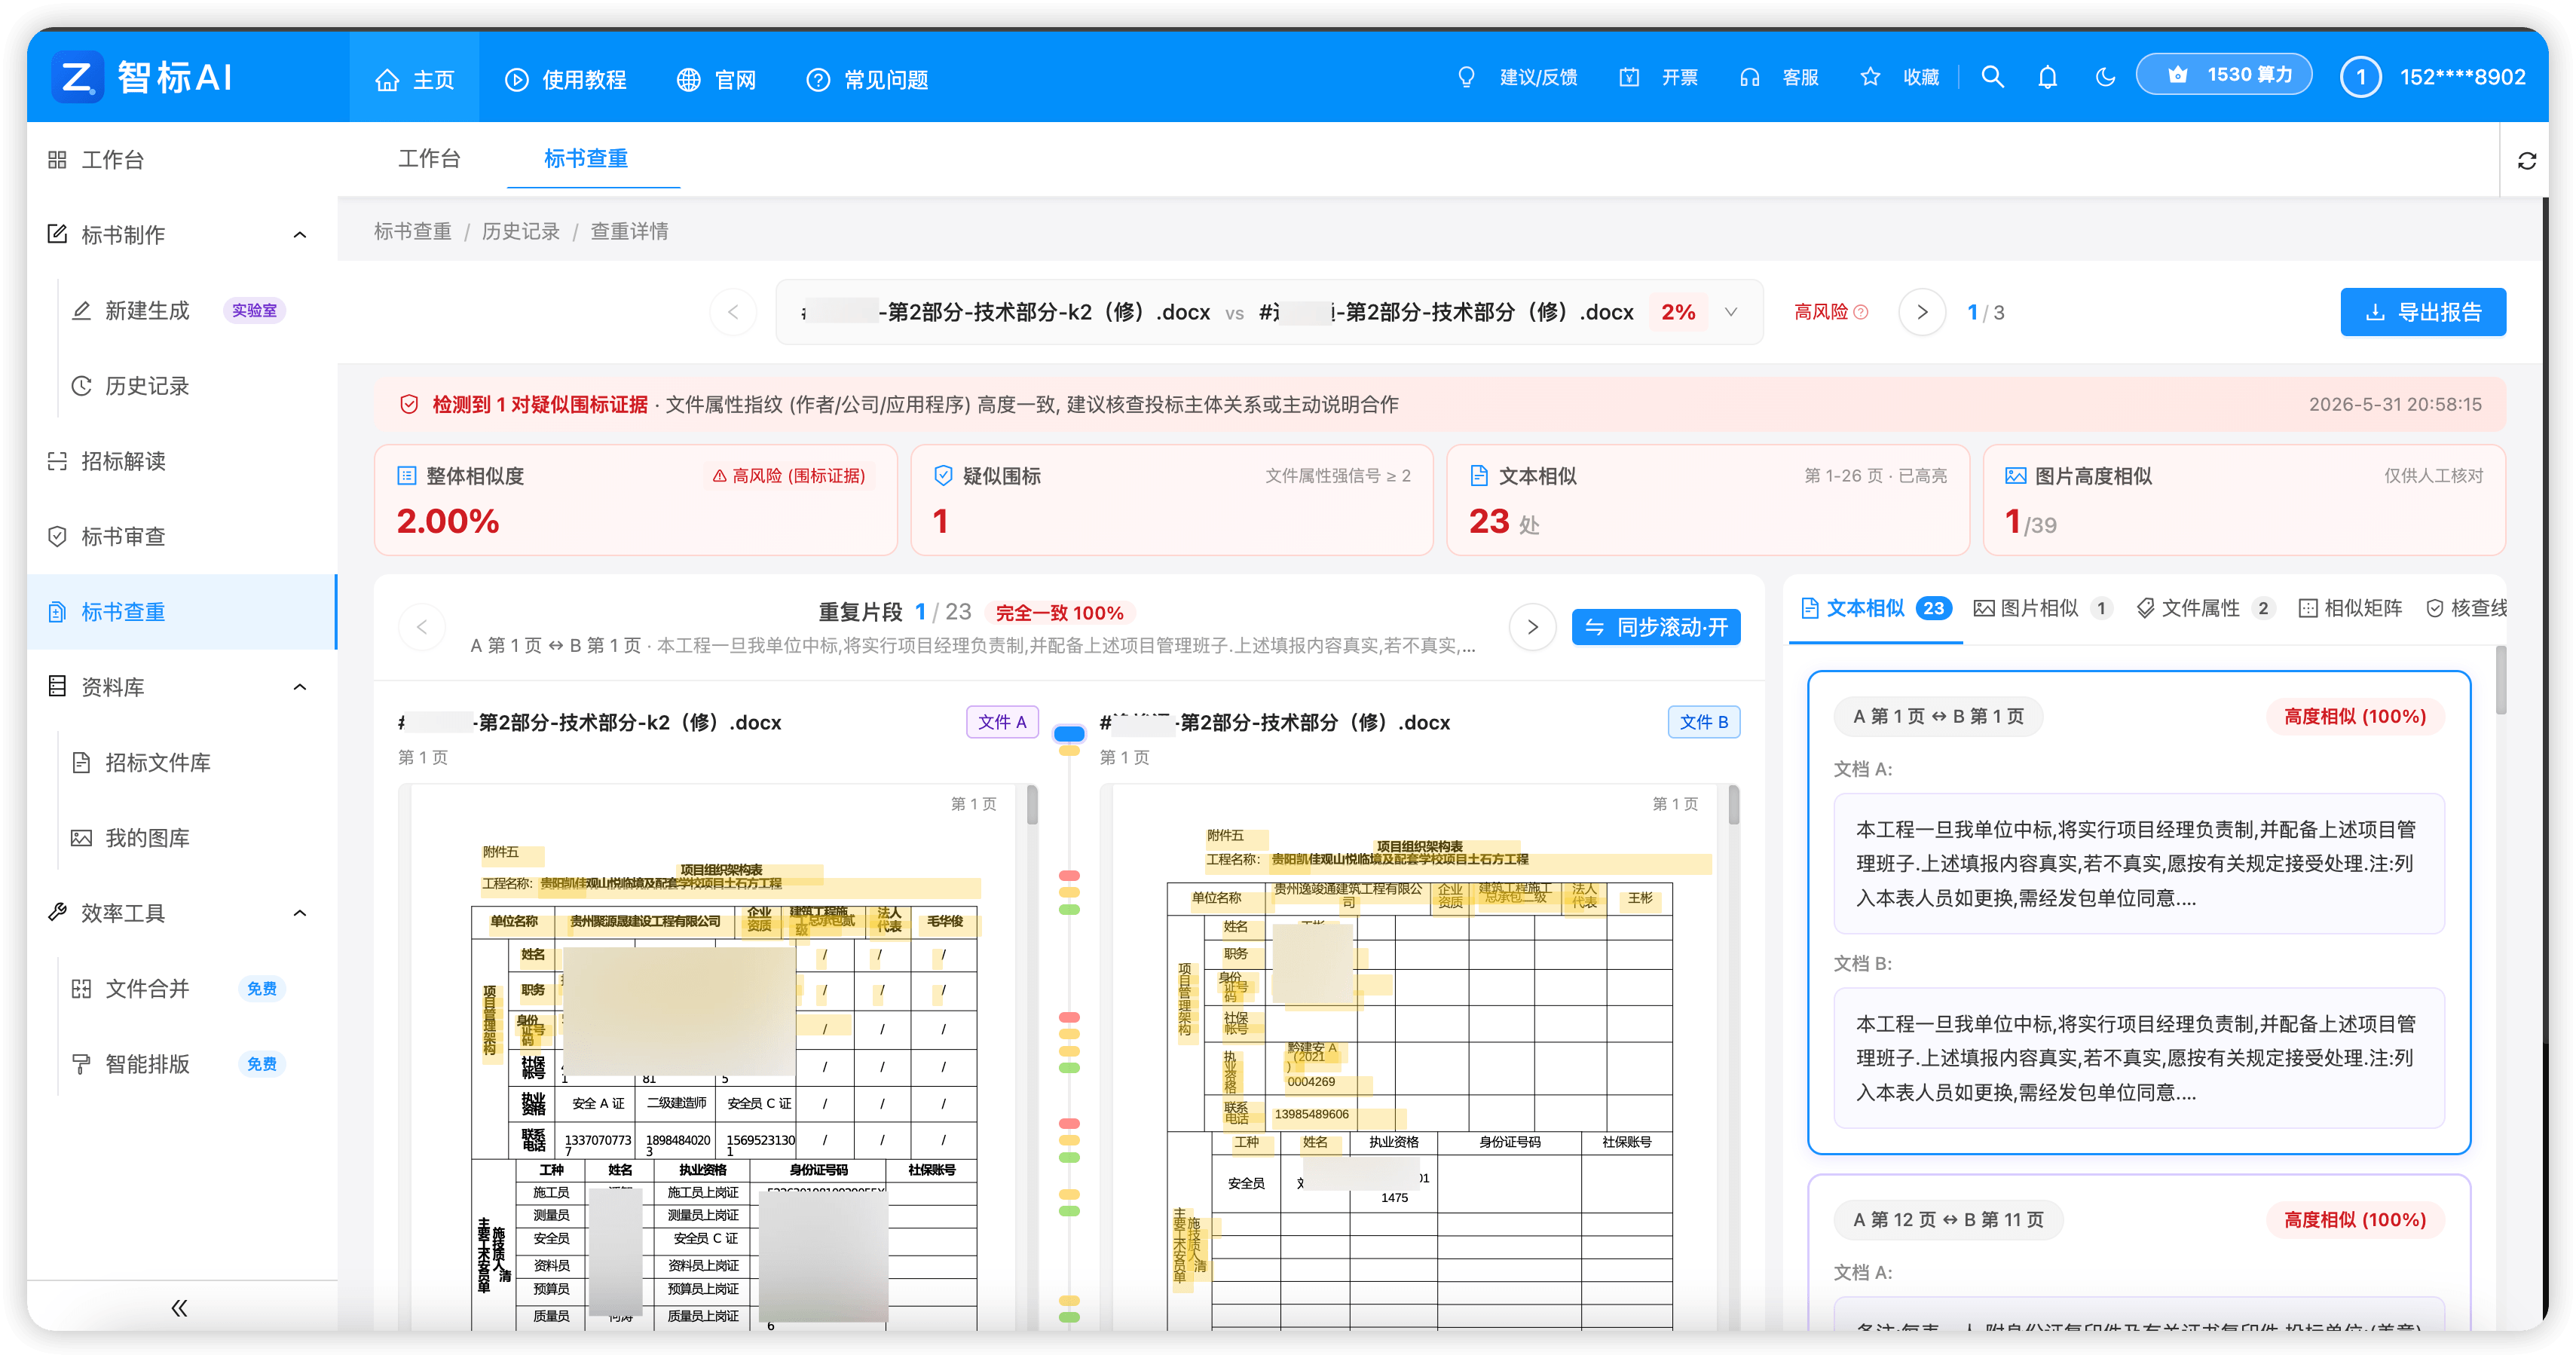This screenshot has width=2576, height=1358.
Task: Collapse the 资料库 sidebar group
Action: pyautogui.click(x=300, y=687)
